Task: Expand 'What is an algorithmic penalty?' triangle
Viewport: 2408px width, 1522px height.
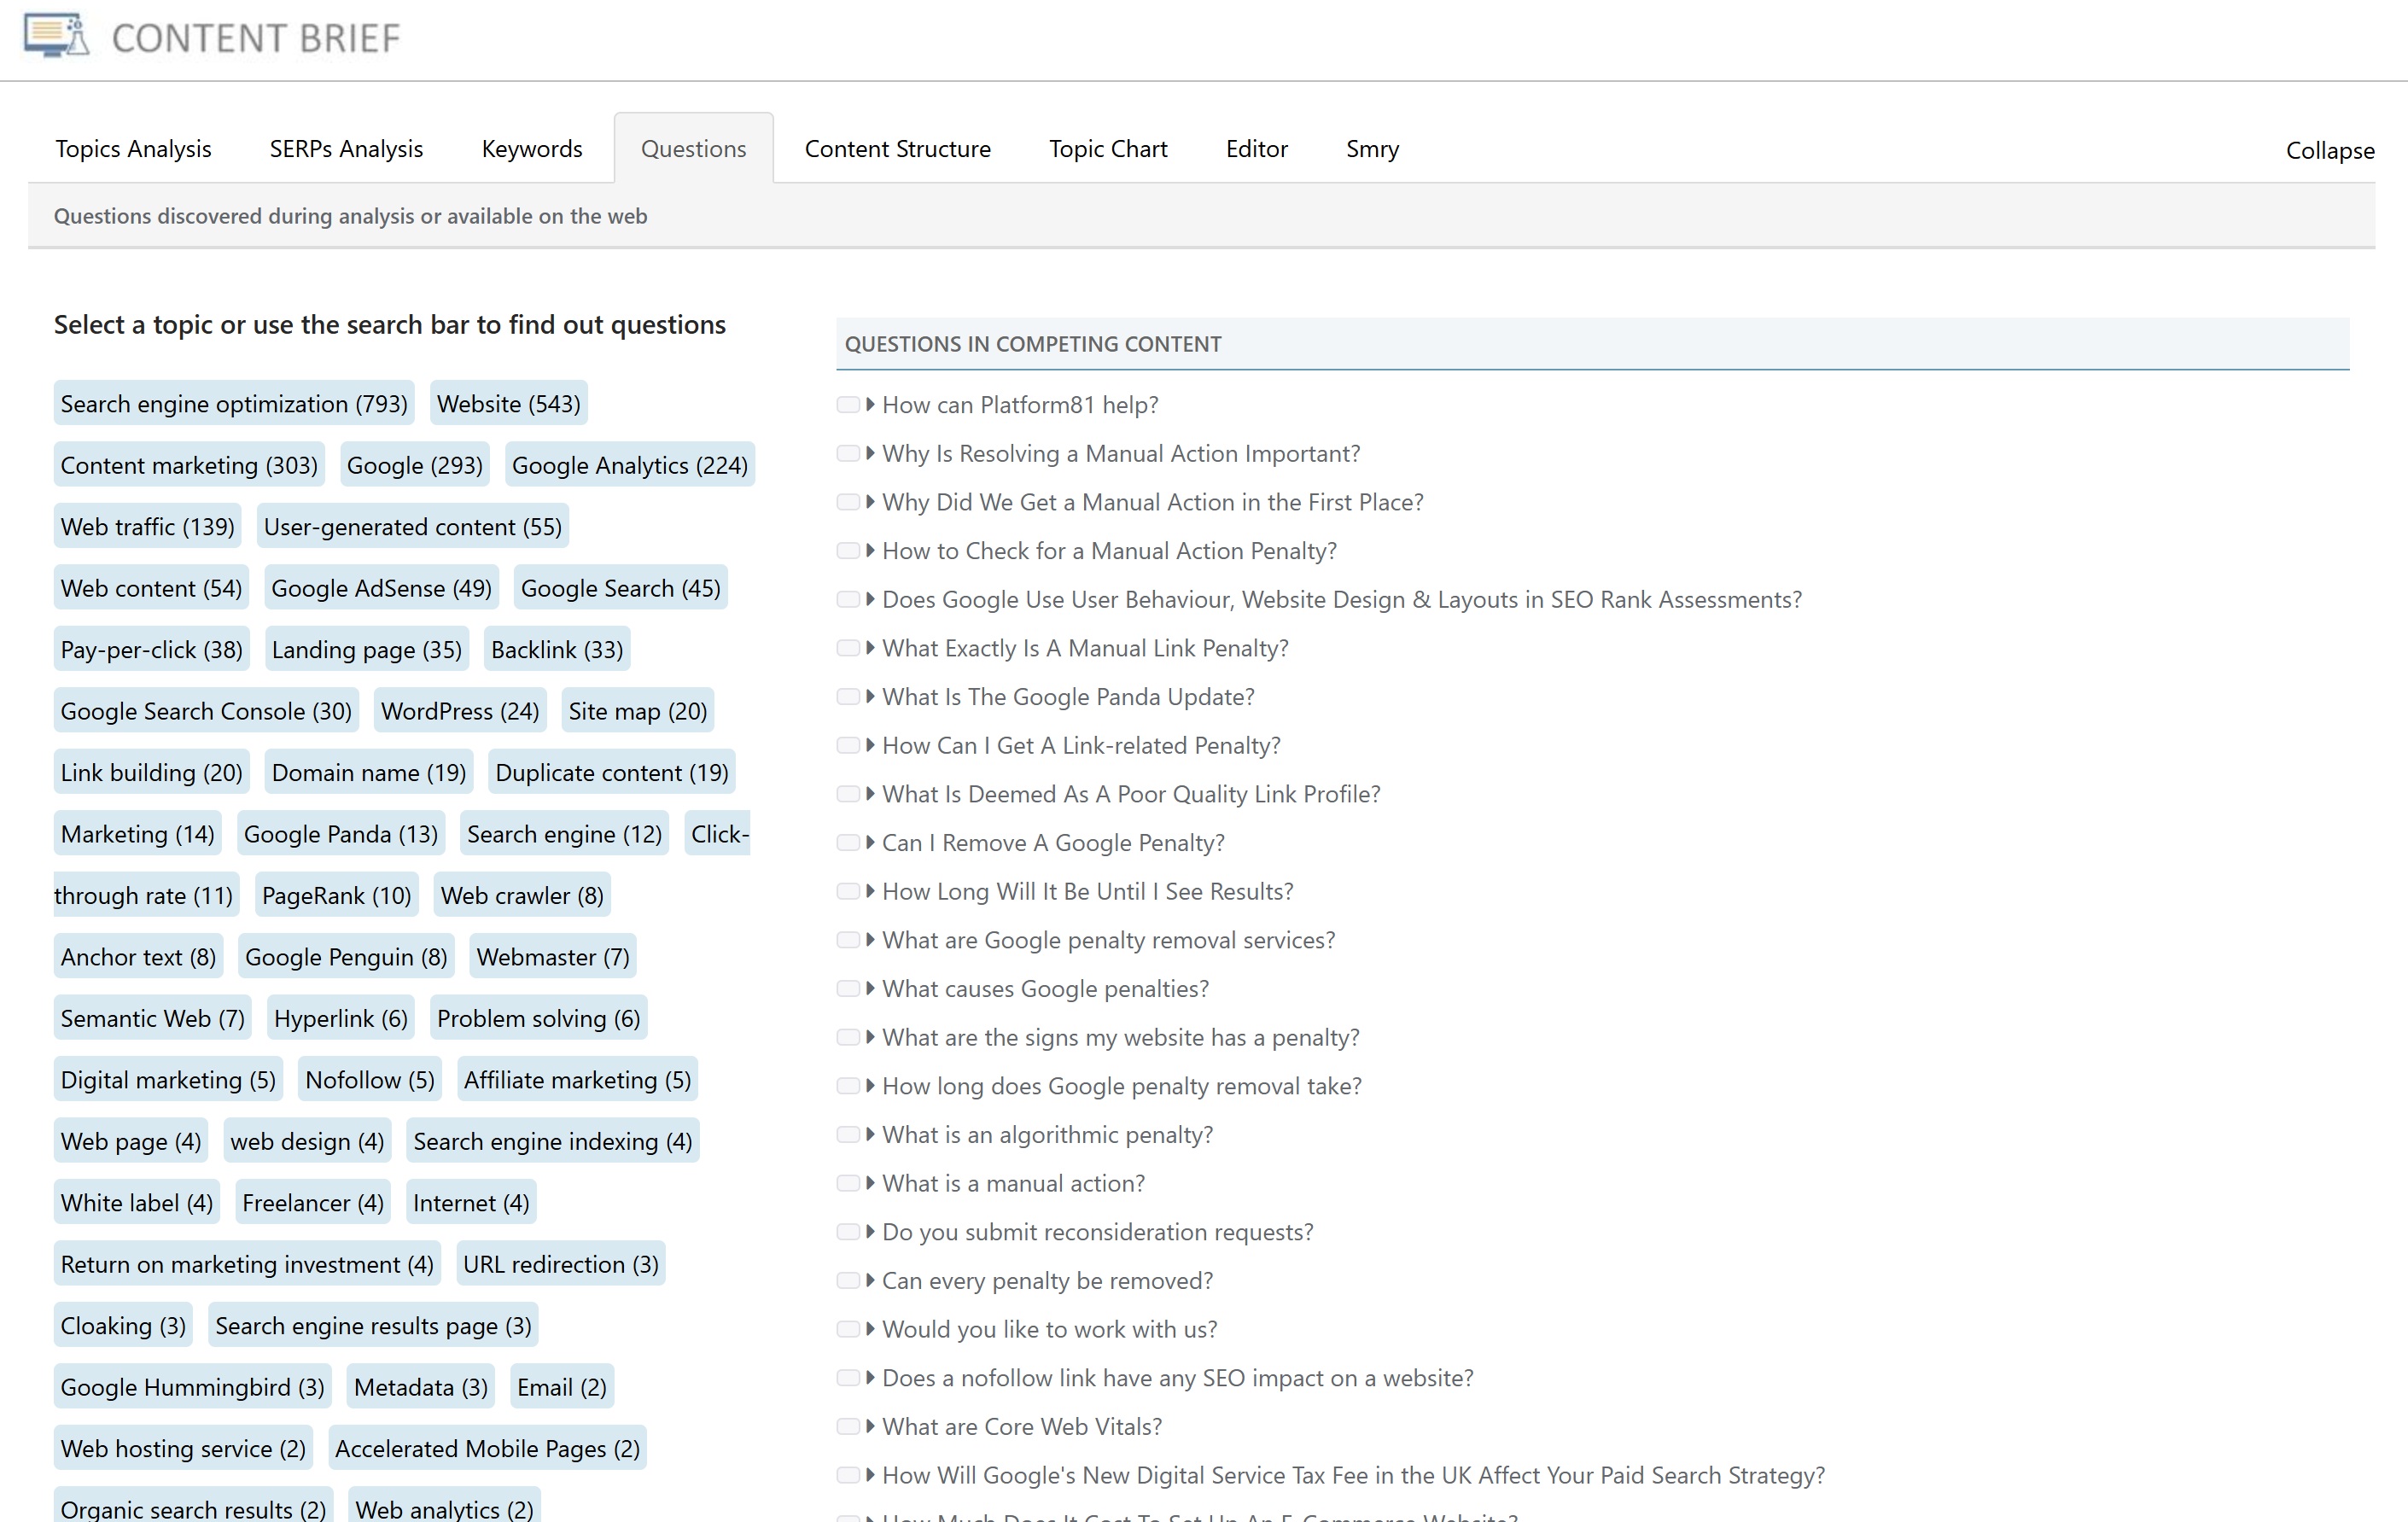Action: [871, 1135]
